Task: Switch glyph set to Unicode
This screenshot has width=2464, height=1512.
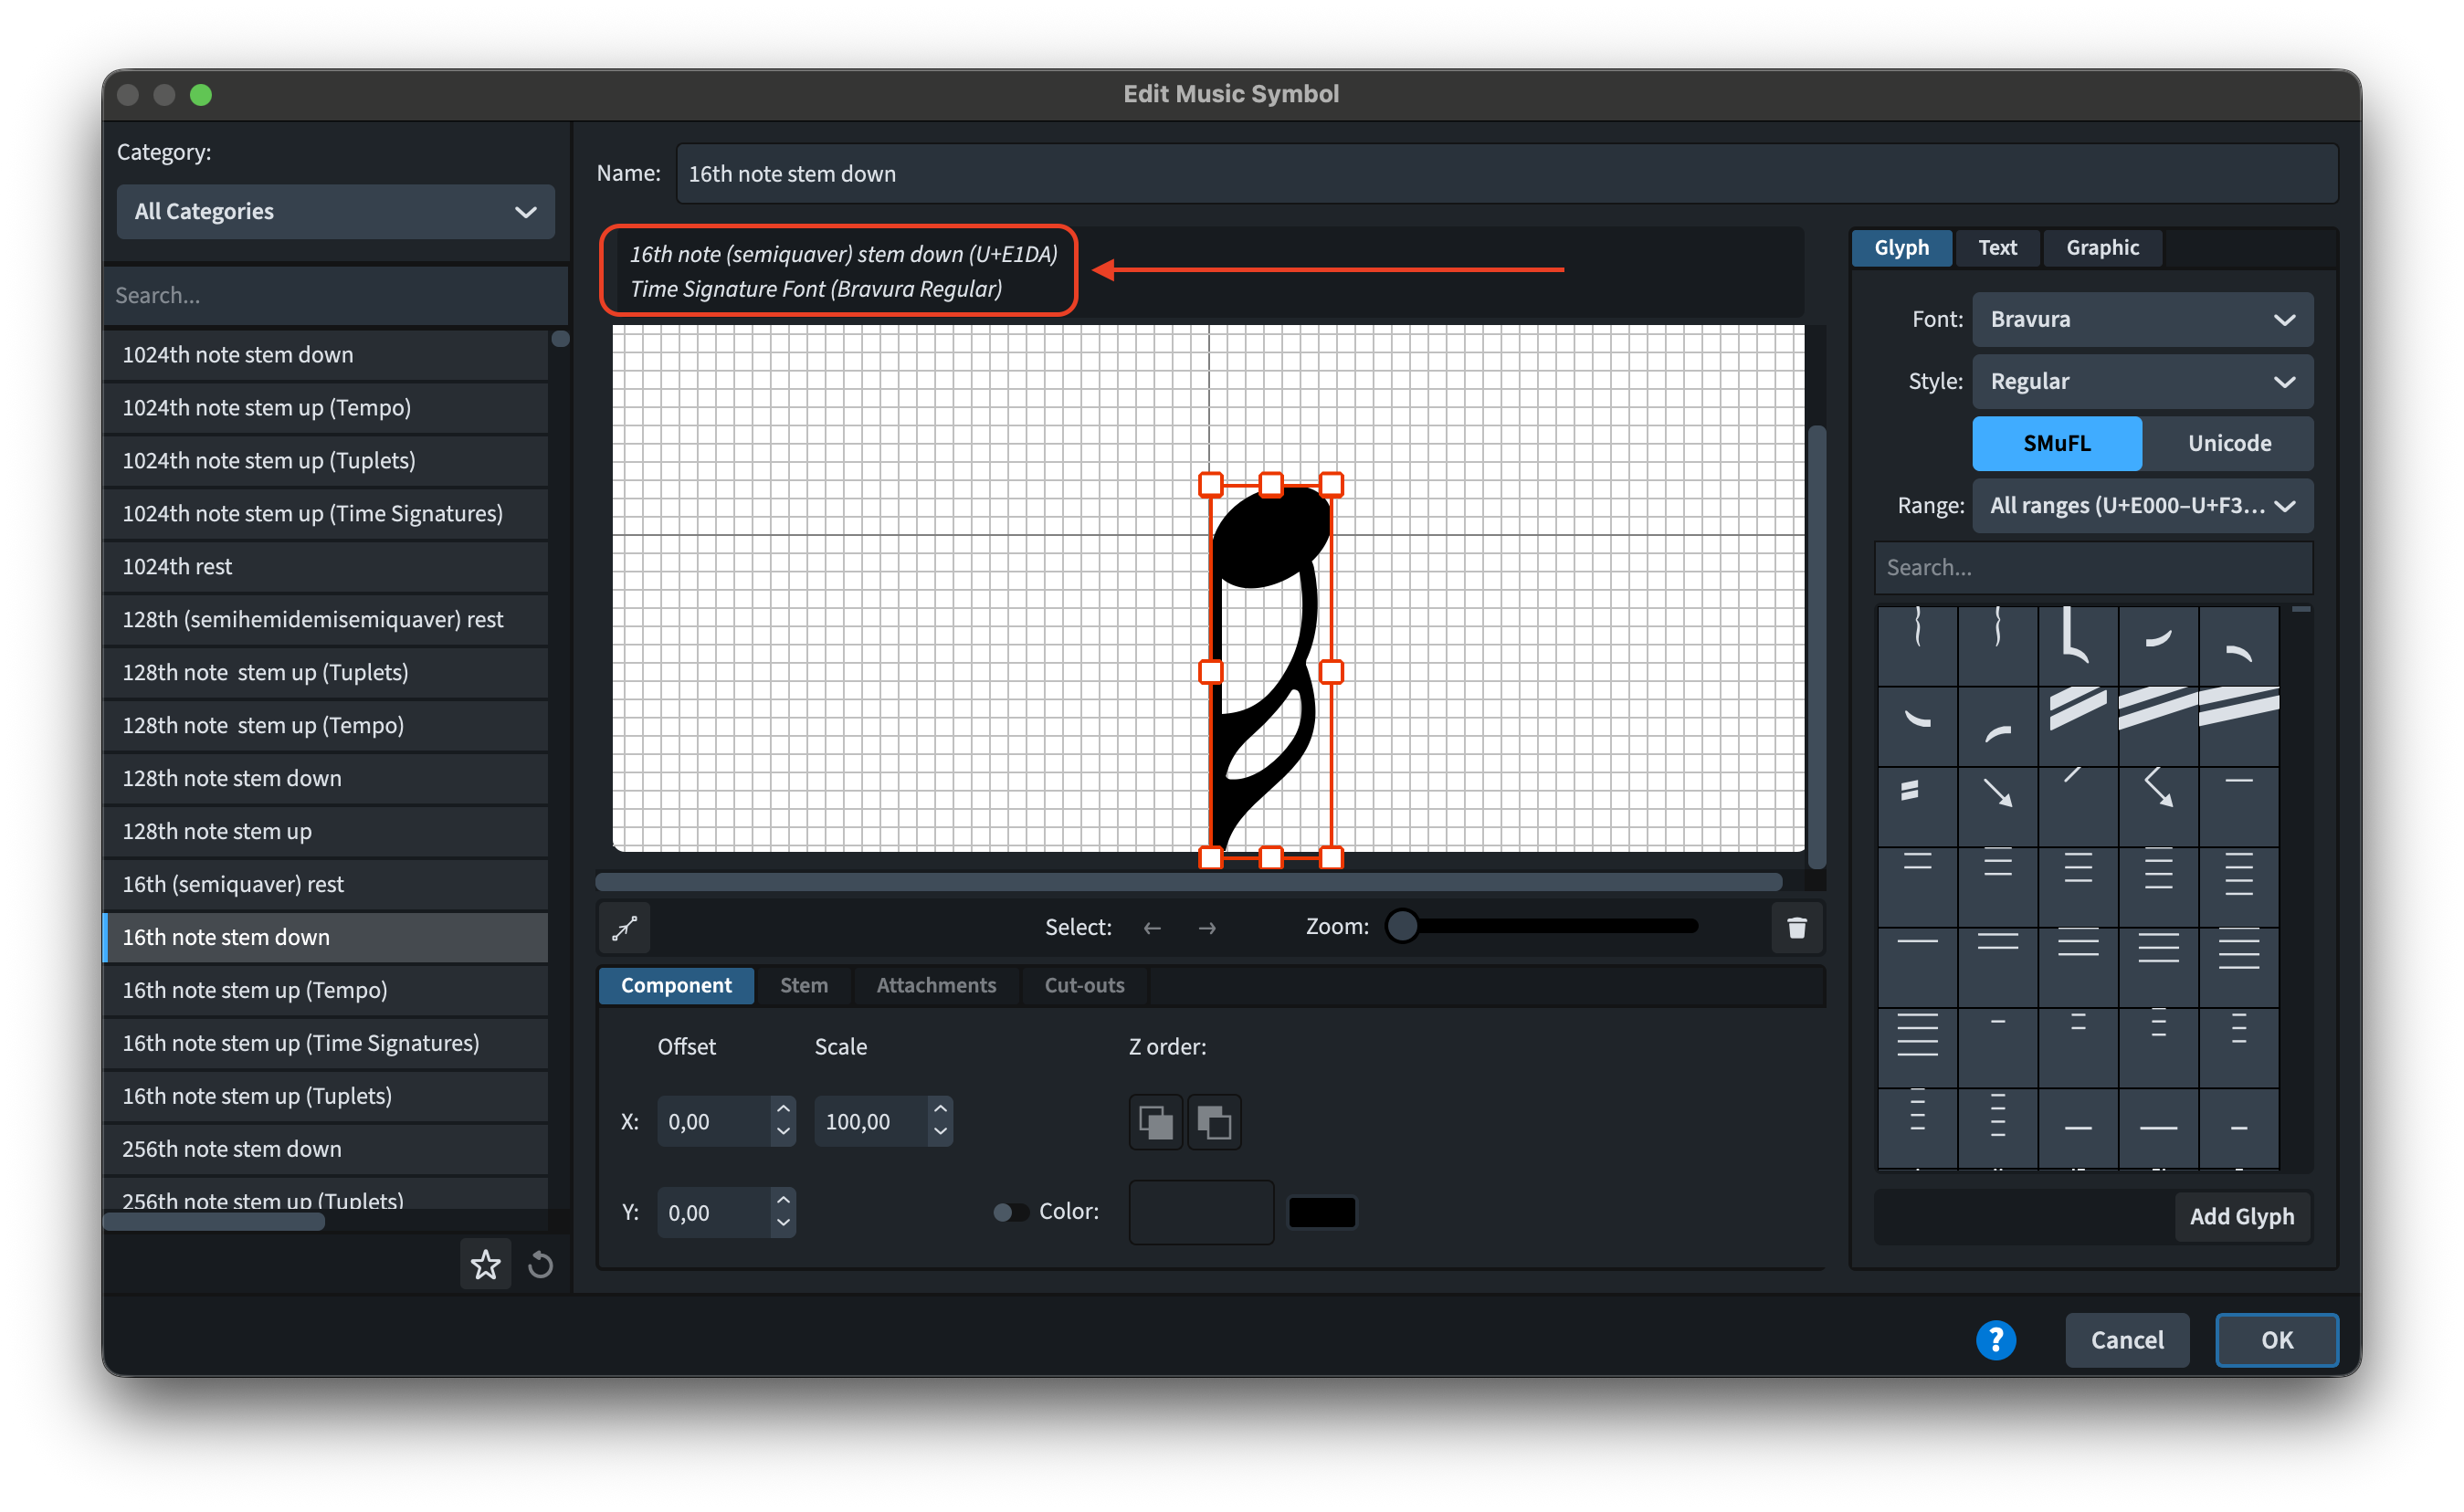Action: [x=2228, y=443]
